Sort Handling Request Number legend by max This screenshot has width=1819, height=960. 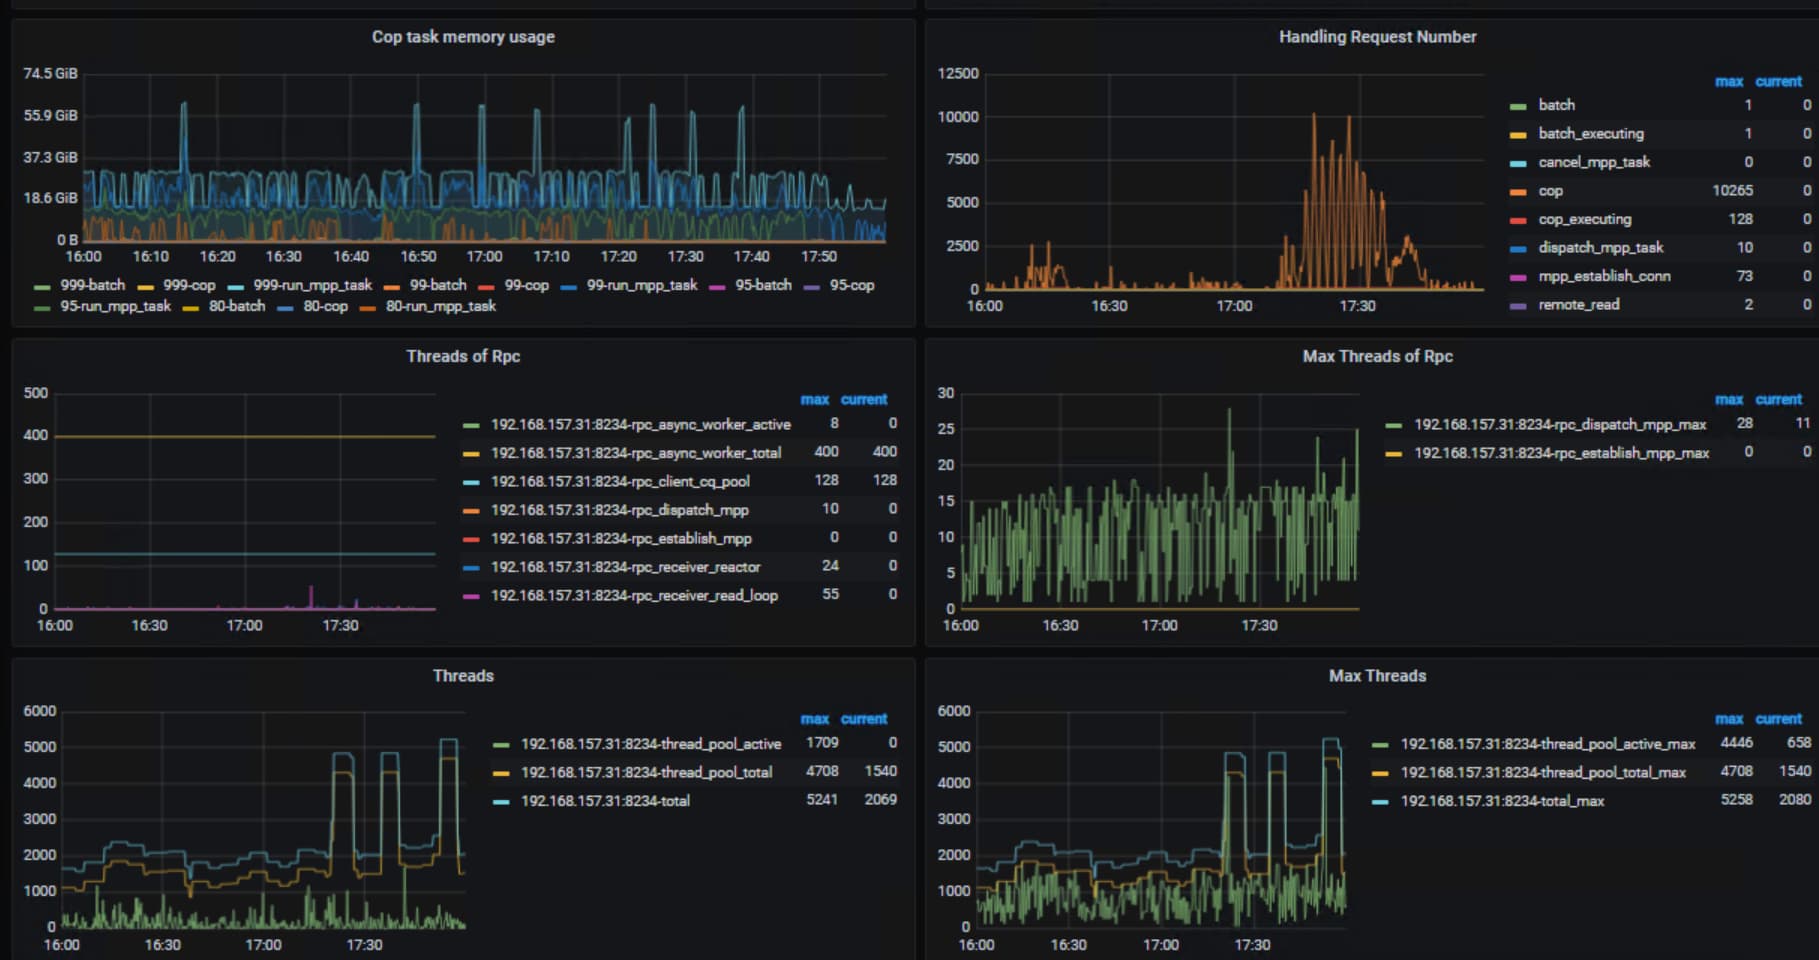click(x=1728, y=82)
